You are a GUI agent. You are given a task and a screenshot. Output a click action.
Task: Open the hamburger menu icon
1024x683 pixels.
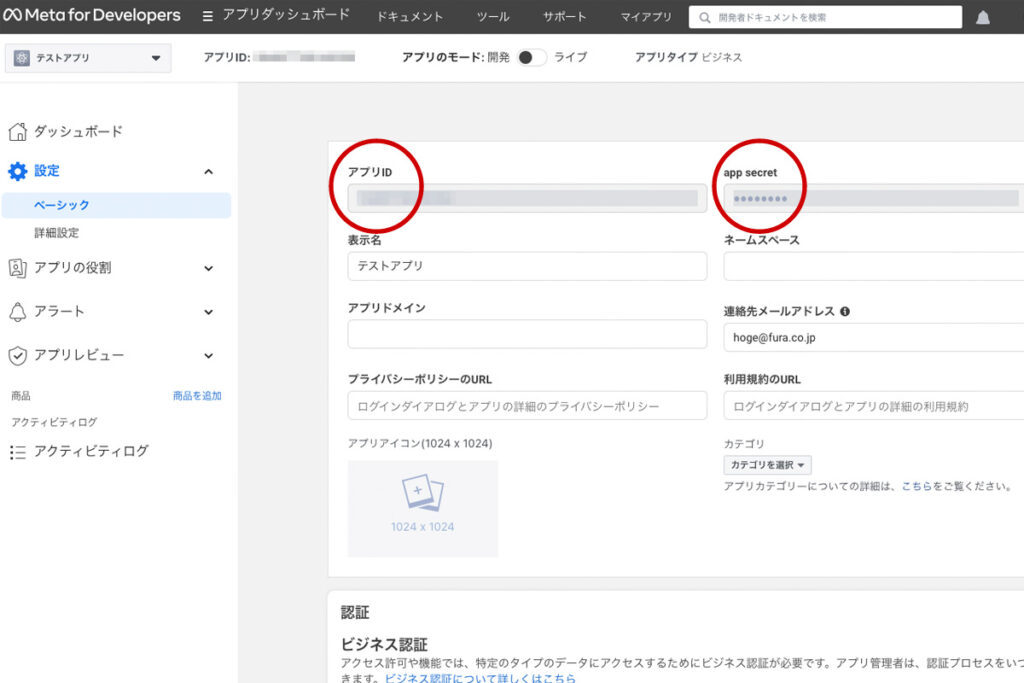208,16
